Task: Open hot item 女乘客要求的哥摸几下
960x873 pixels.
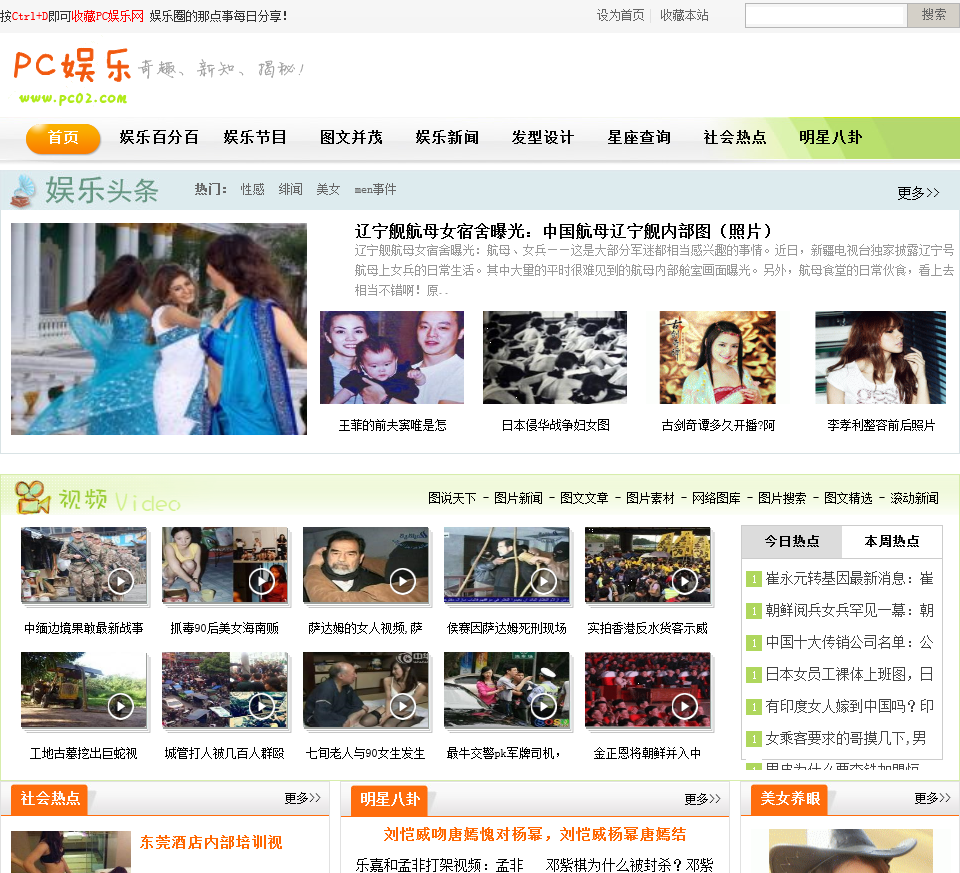Action: [846, 738]
